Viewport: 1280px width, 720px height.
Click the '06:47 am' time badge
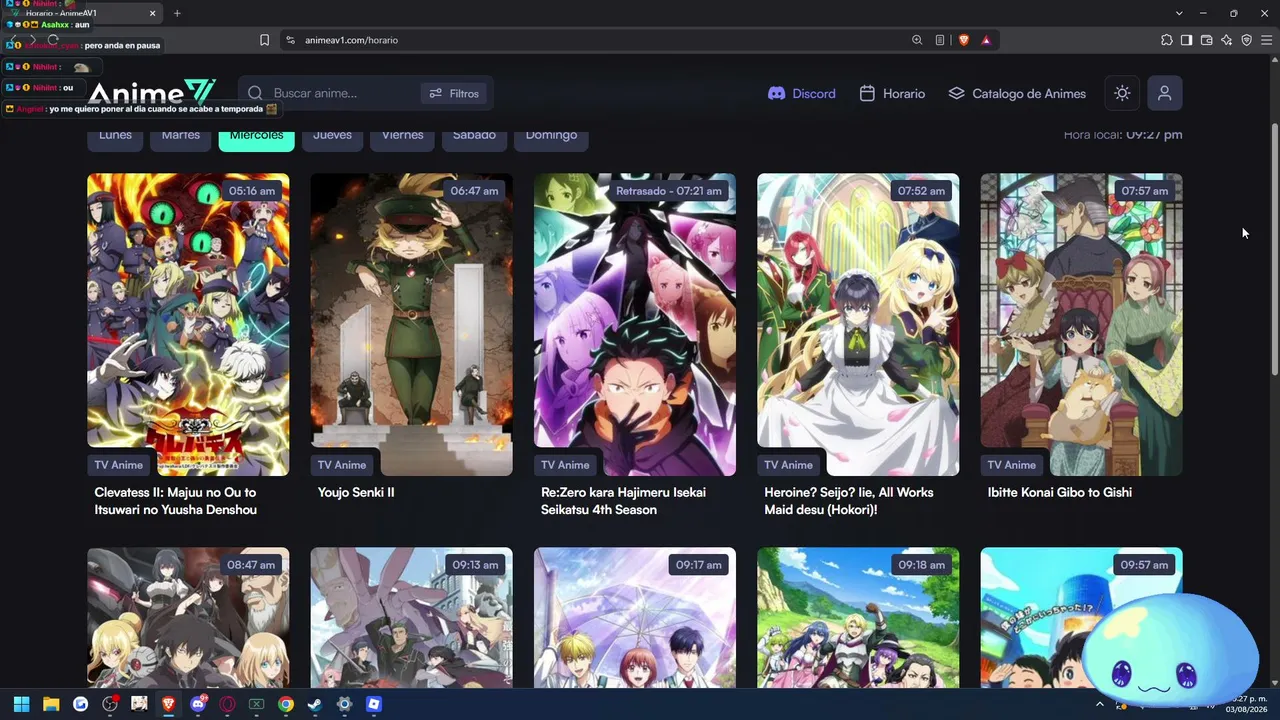click(x=474, y=191)
